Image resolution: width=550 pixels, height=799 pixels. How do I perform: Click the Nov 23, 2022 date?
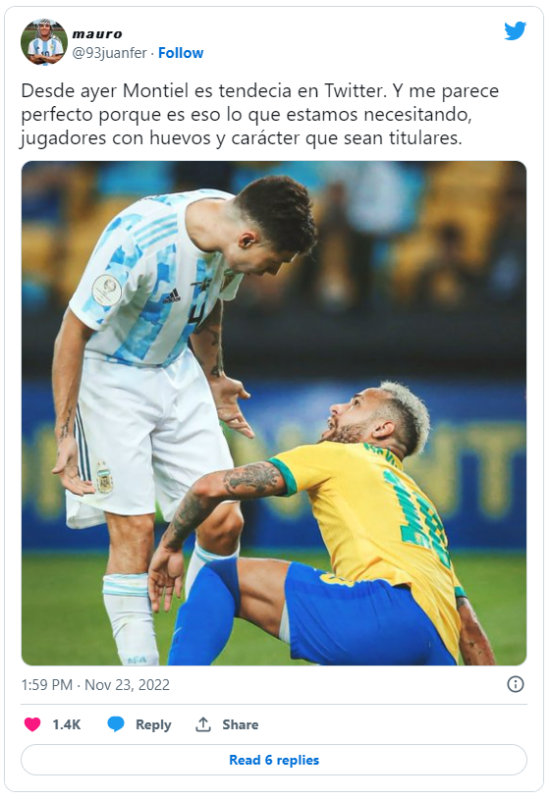tap(127, 684)
